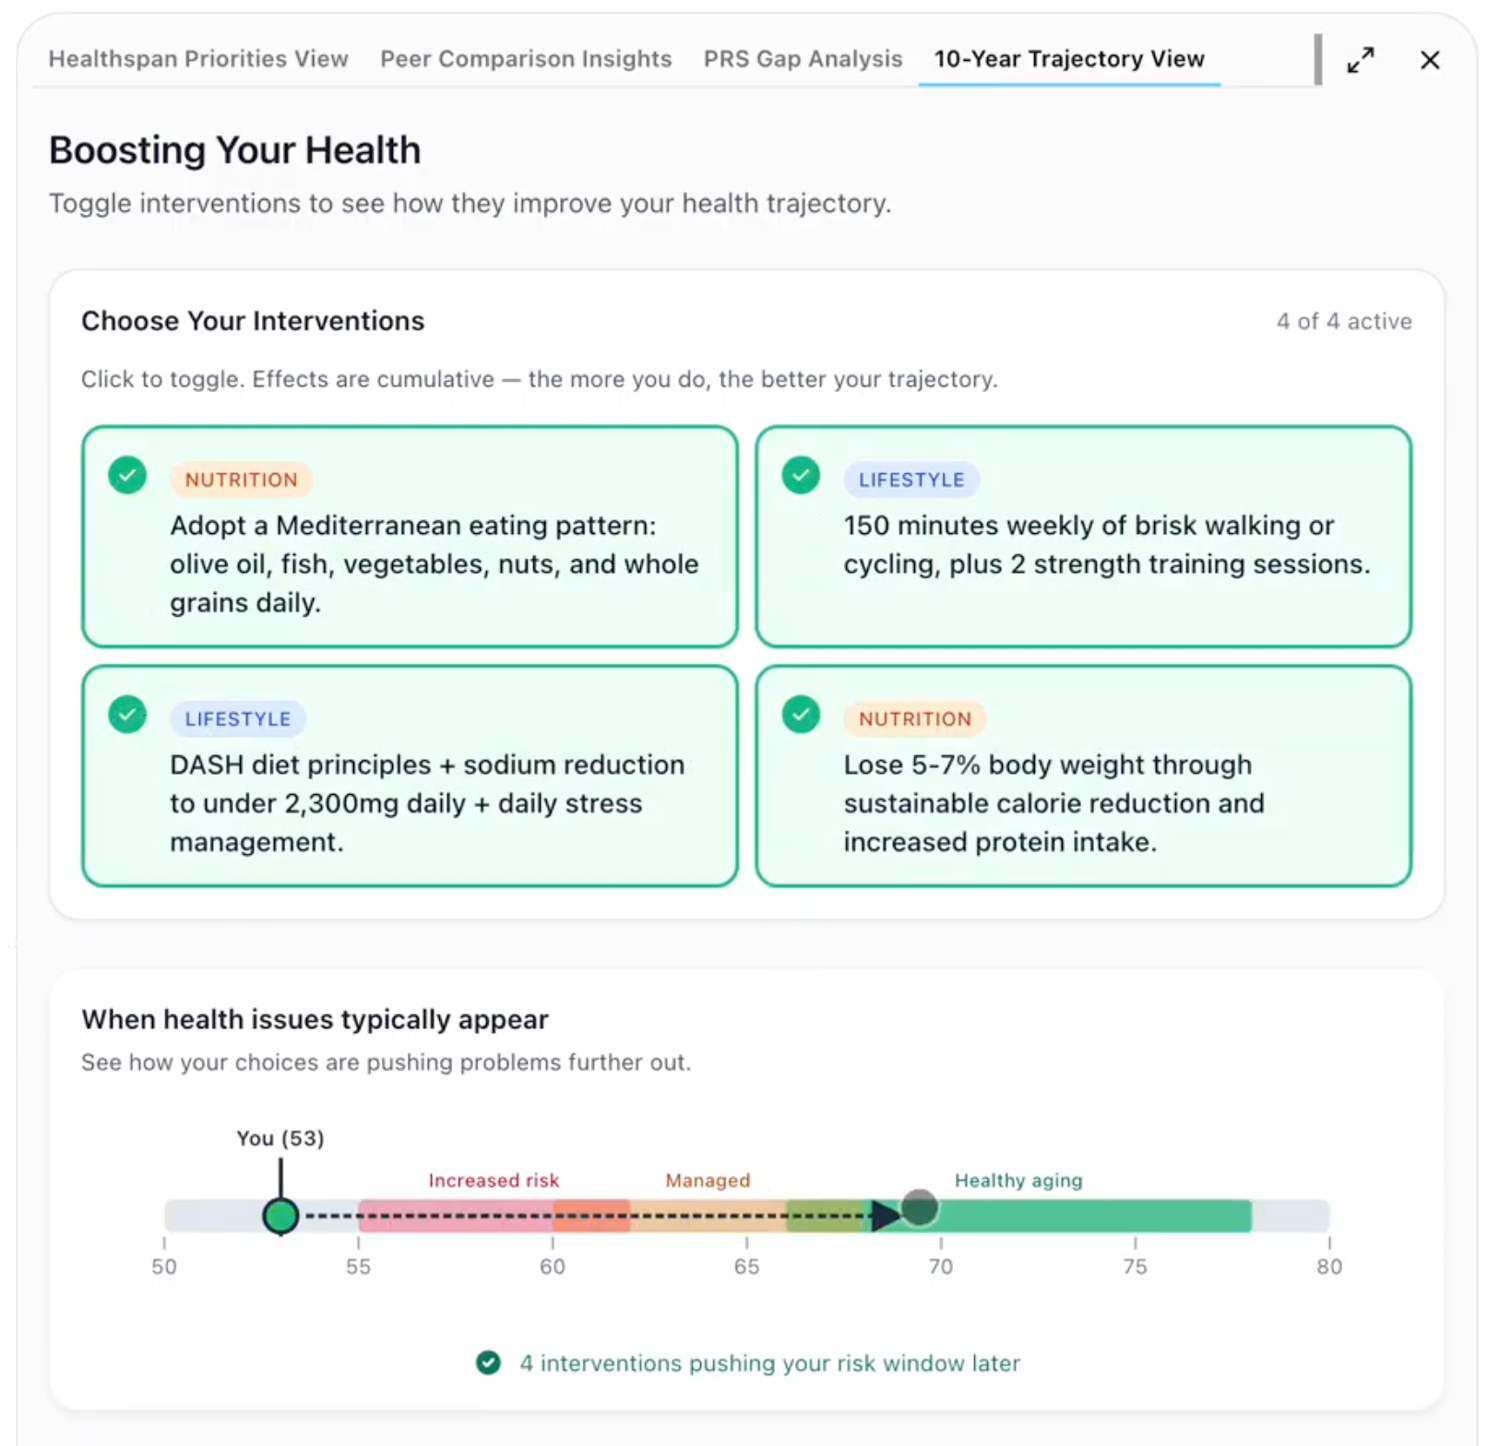1500x1446 pixels.
Task: Click the NUTRITION tag on body weight card
Action: (x=915, y=719)
